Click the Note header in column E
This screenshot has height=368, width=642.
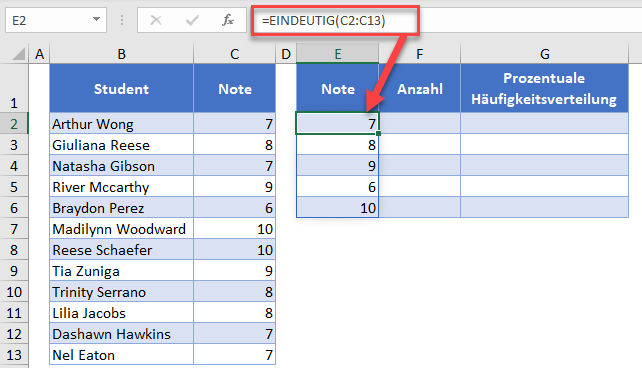pos(337,88)
